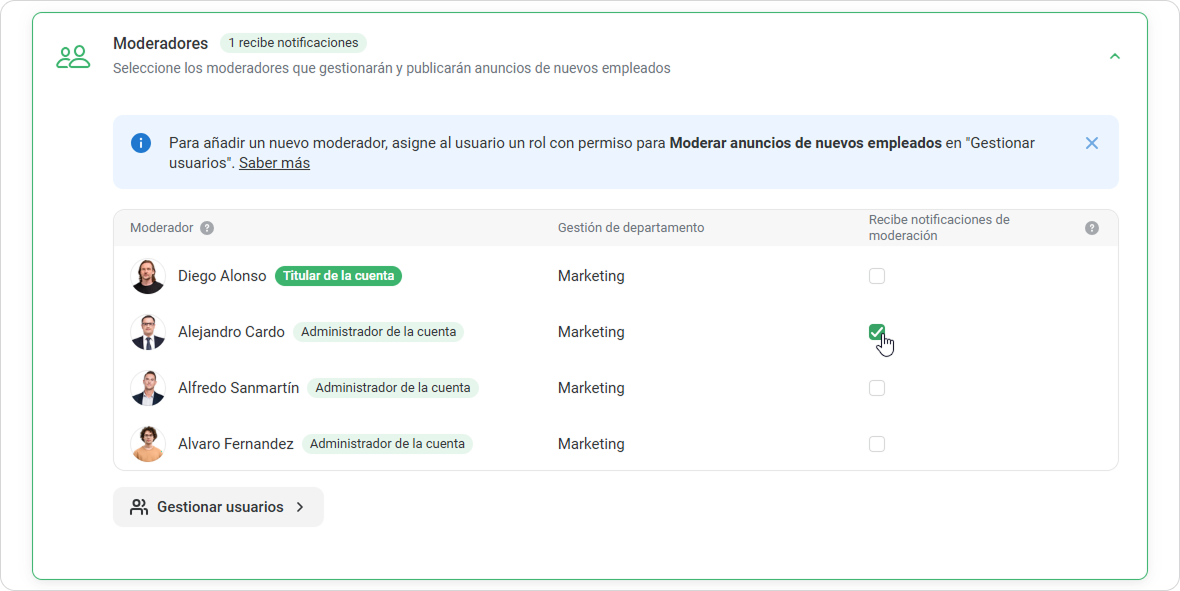Click Diego Alonso's avatar
Image resolution: width=1180 pixels, height=591 pixels.
pos(148,276)
